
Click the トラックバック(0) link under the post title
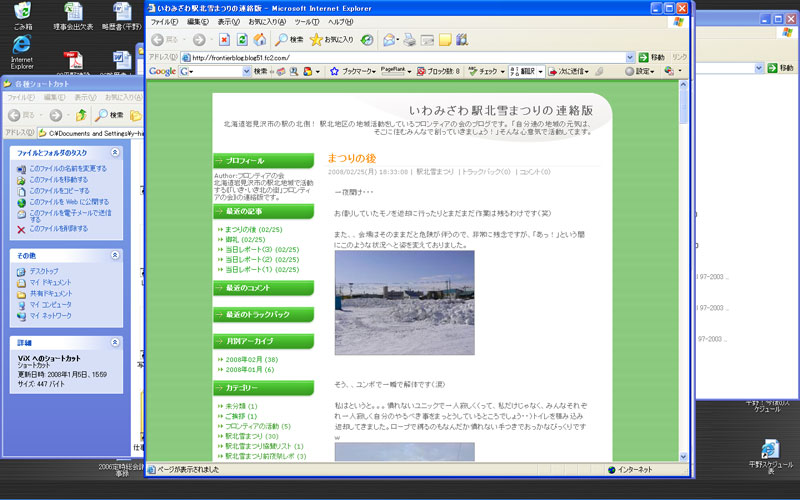pyautogui.click(x=486, y=172)
